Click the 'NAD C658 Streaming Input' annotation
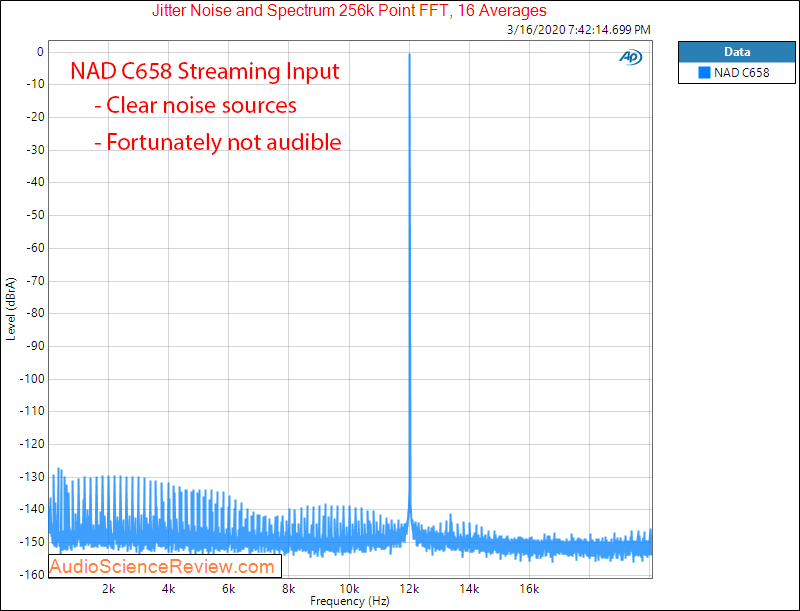 (205, 71)
